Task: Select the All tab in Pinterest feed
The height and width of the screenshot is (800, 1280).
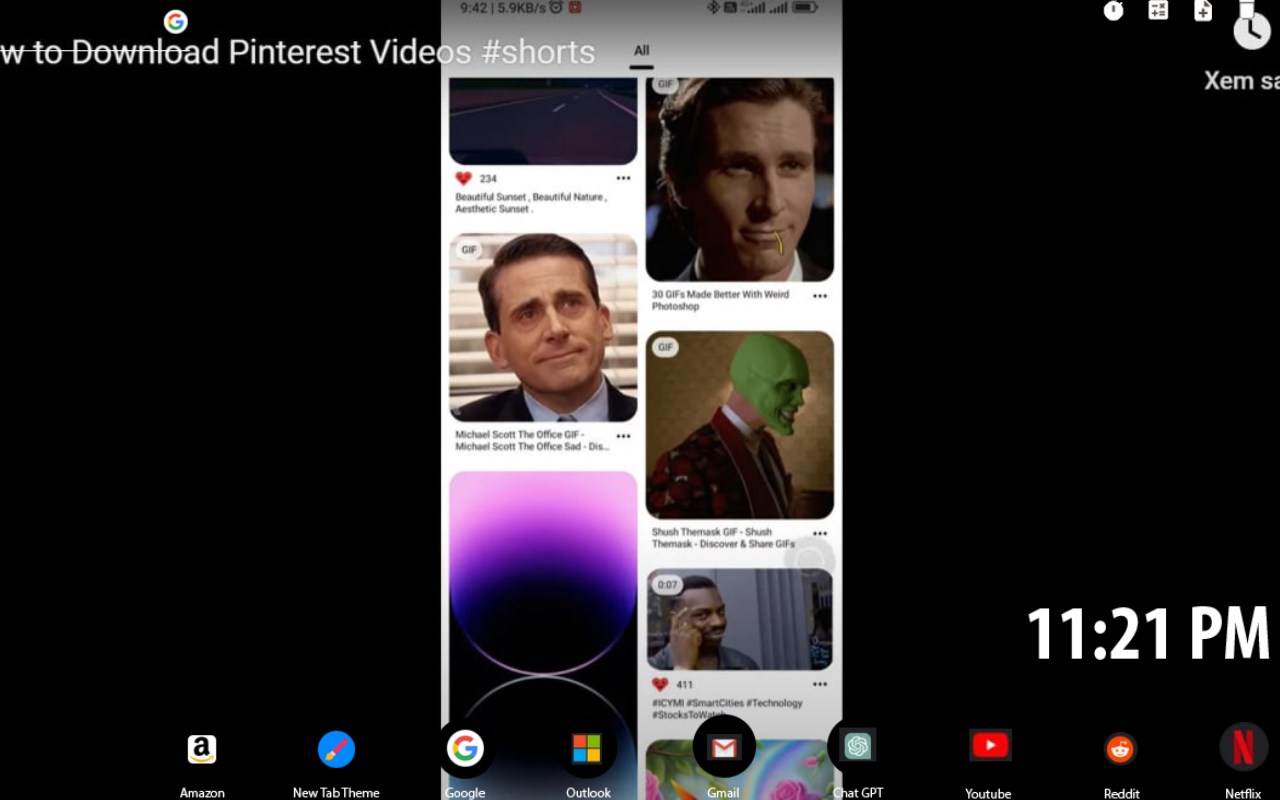Action: (641, 50)
